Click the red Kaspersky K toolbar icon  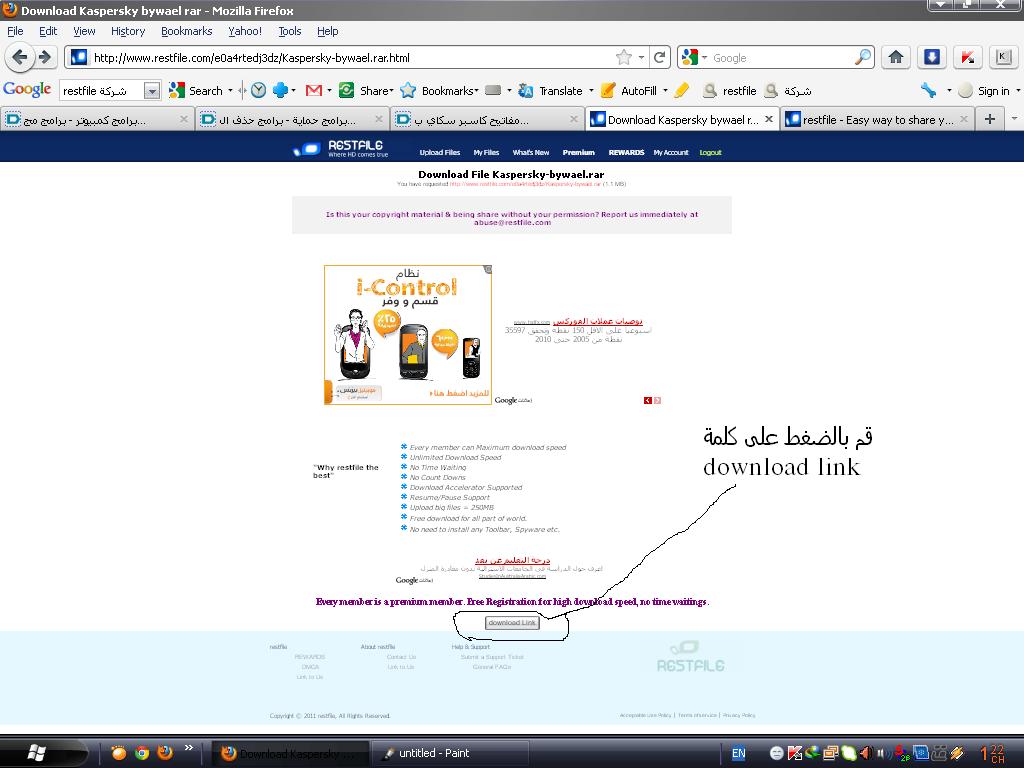(x=967, y=57)
